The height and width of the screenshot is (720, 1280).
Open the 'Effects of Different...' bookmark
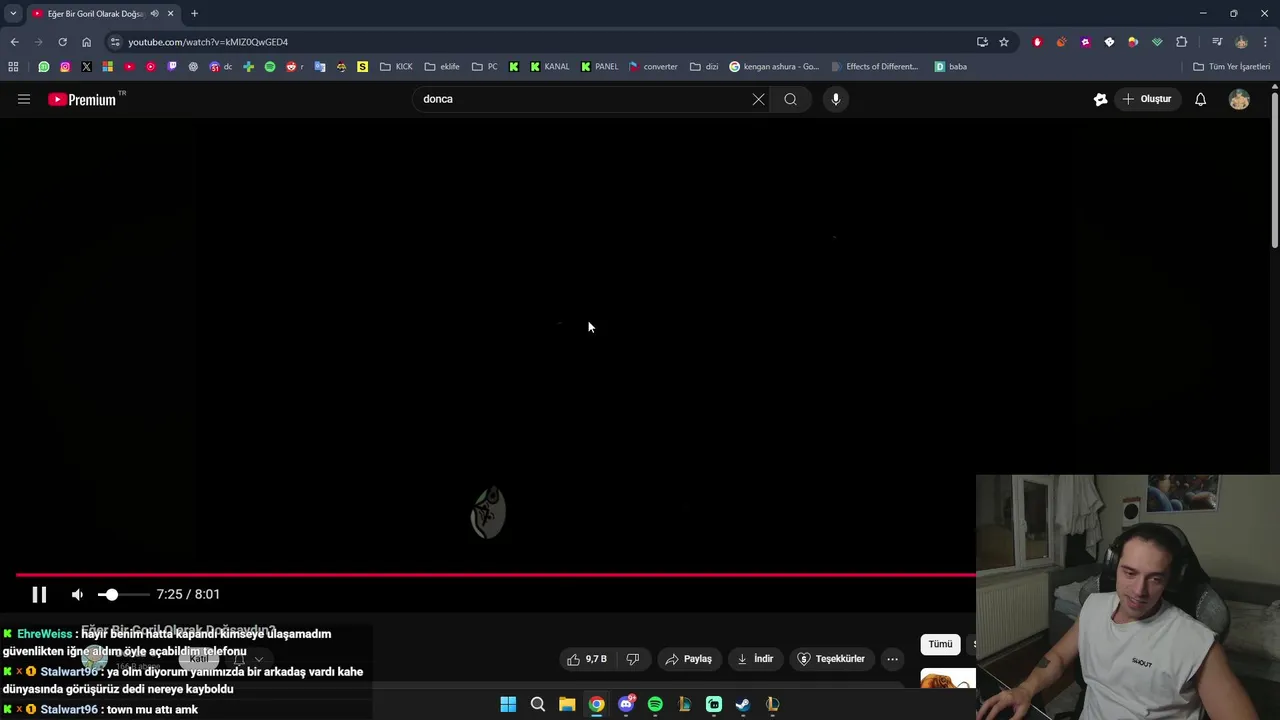tap(875, 67)
